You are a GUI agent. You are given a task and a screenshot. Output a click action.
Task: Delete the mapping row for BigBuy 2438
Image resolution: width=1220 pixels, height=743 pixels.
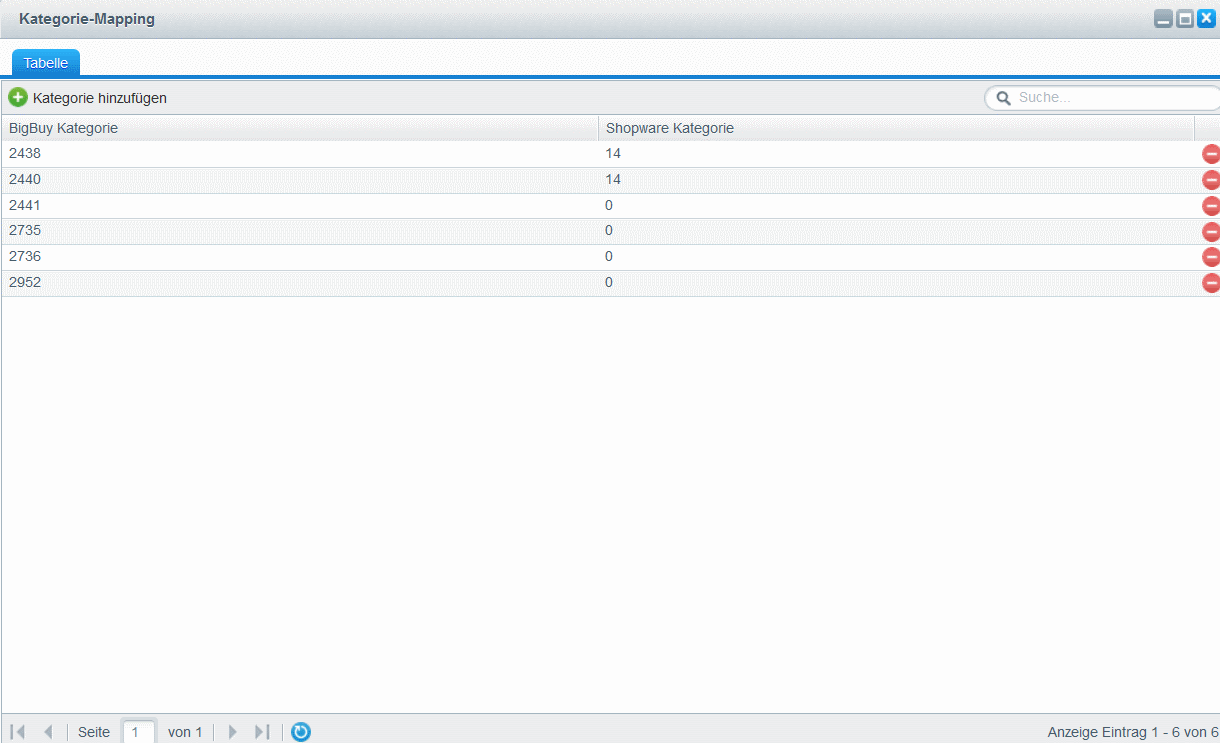click(1210, 154)
